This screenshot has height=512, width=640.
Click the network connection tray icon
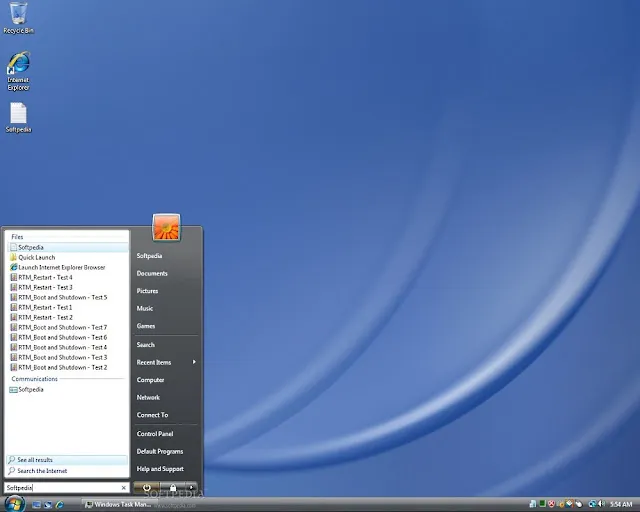click(592, 504)
